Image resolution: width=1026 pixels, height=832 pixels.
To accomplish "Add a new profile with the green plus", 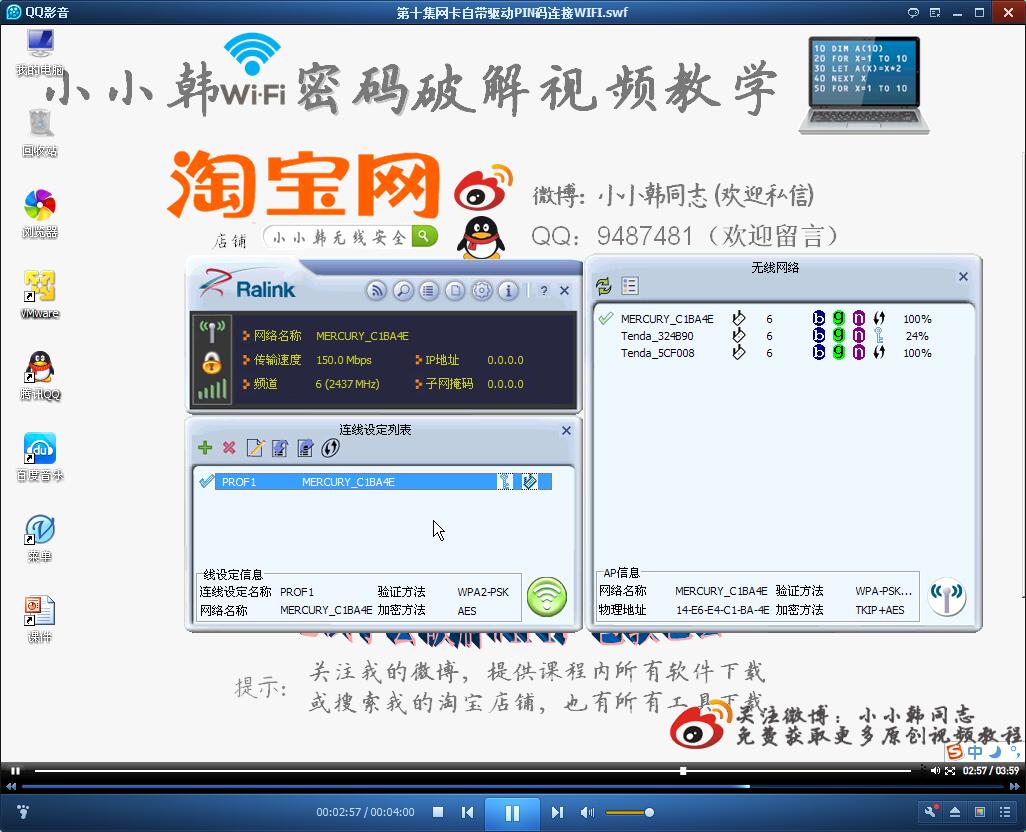I will tap(205, 447).
